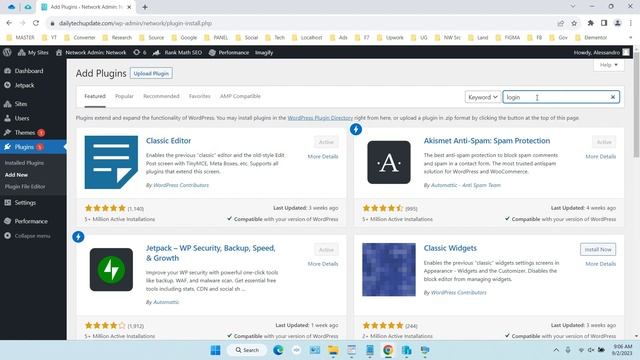The image size is (640, 360).
Task: Open Performance in the admin bar
Action: (x=229, y=52)
